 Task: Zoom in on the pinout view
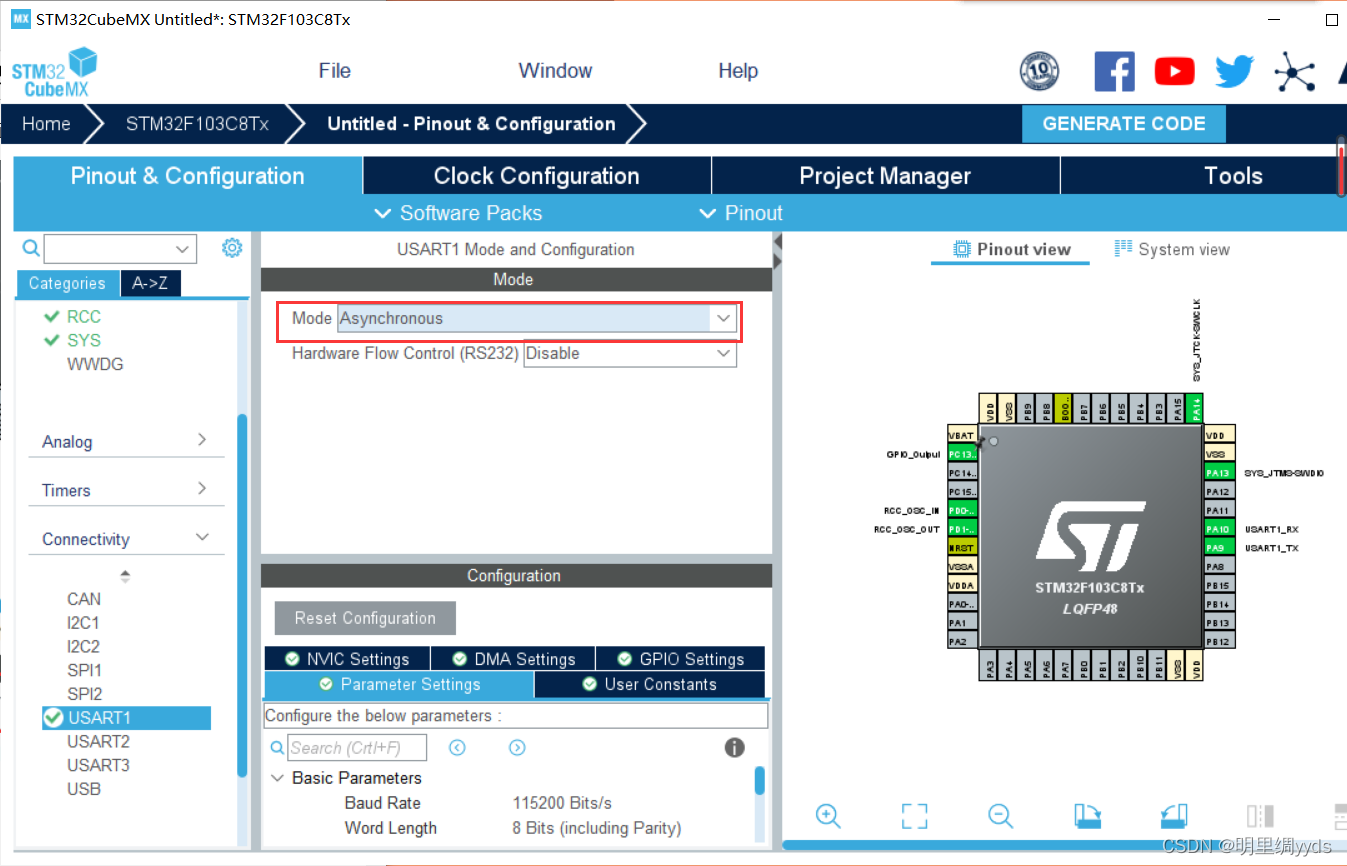pyautogui.click(x=828, y=815)
